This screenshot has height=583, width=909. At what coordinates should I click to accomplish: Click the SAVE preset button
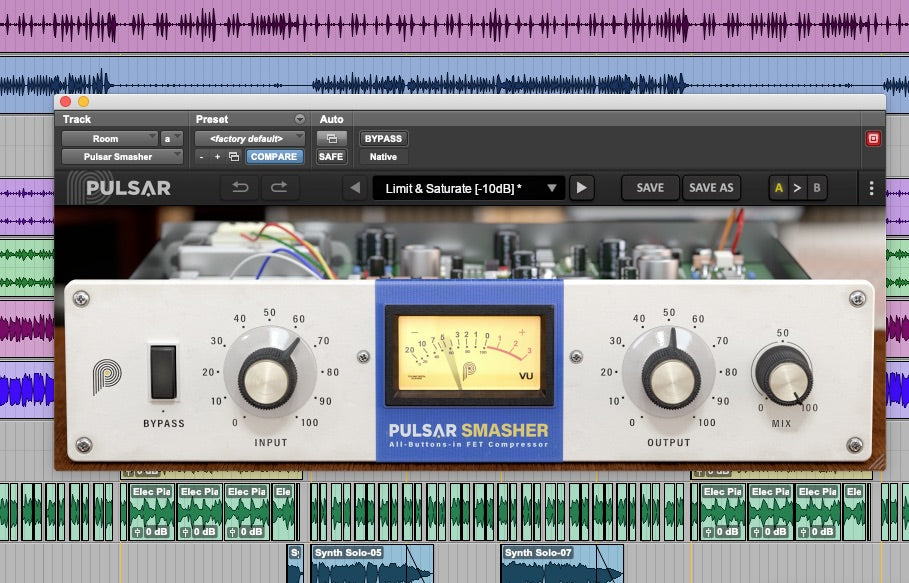(x=650, y=188)
